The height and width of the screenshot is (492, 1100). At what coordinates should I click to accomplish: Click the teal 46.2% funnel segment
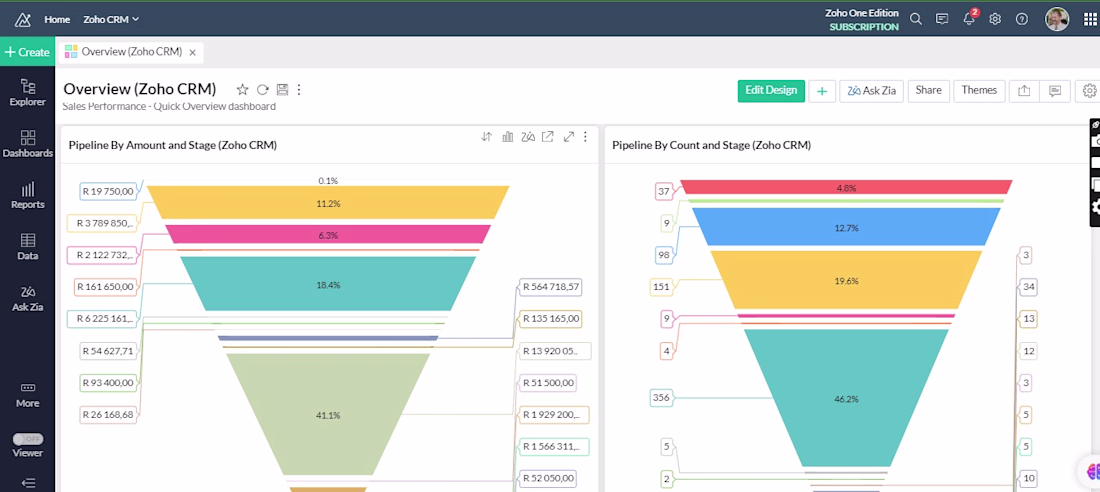[845, 398]
